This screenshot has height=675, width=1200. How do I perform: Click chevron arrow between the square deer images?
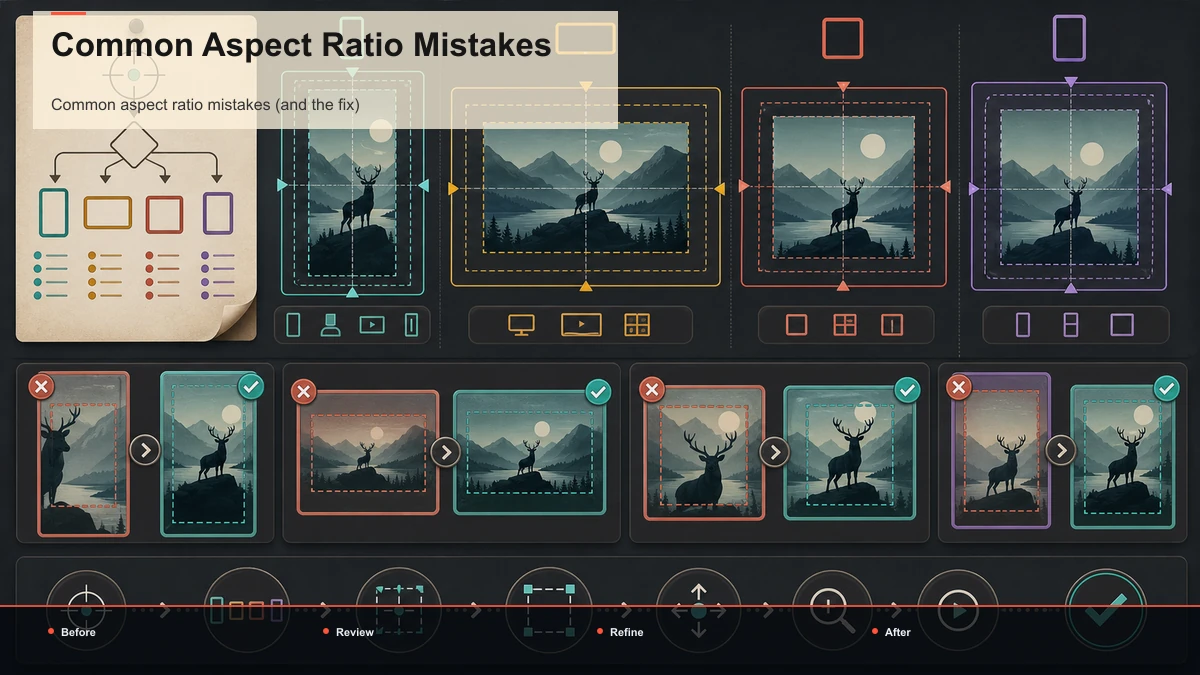coord(774,452)
